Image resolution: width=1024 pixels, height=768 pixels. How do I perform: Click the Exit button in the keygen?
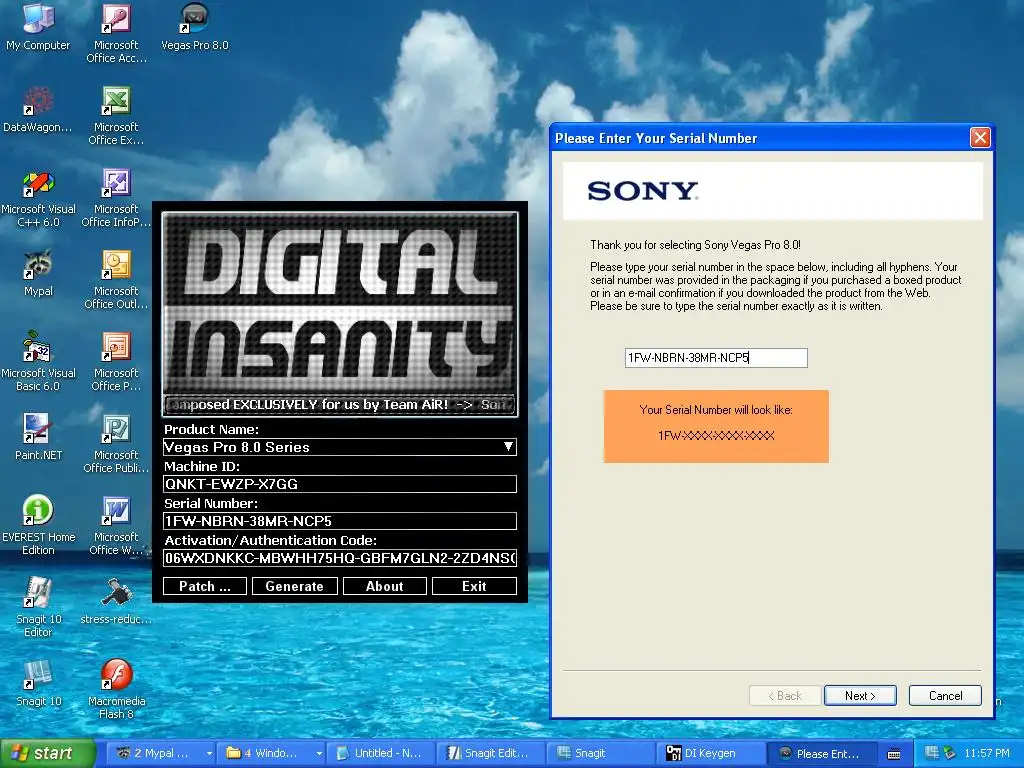point(474,586)
